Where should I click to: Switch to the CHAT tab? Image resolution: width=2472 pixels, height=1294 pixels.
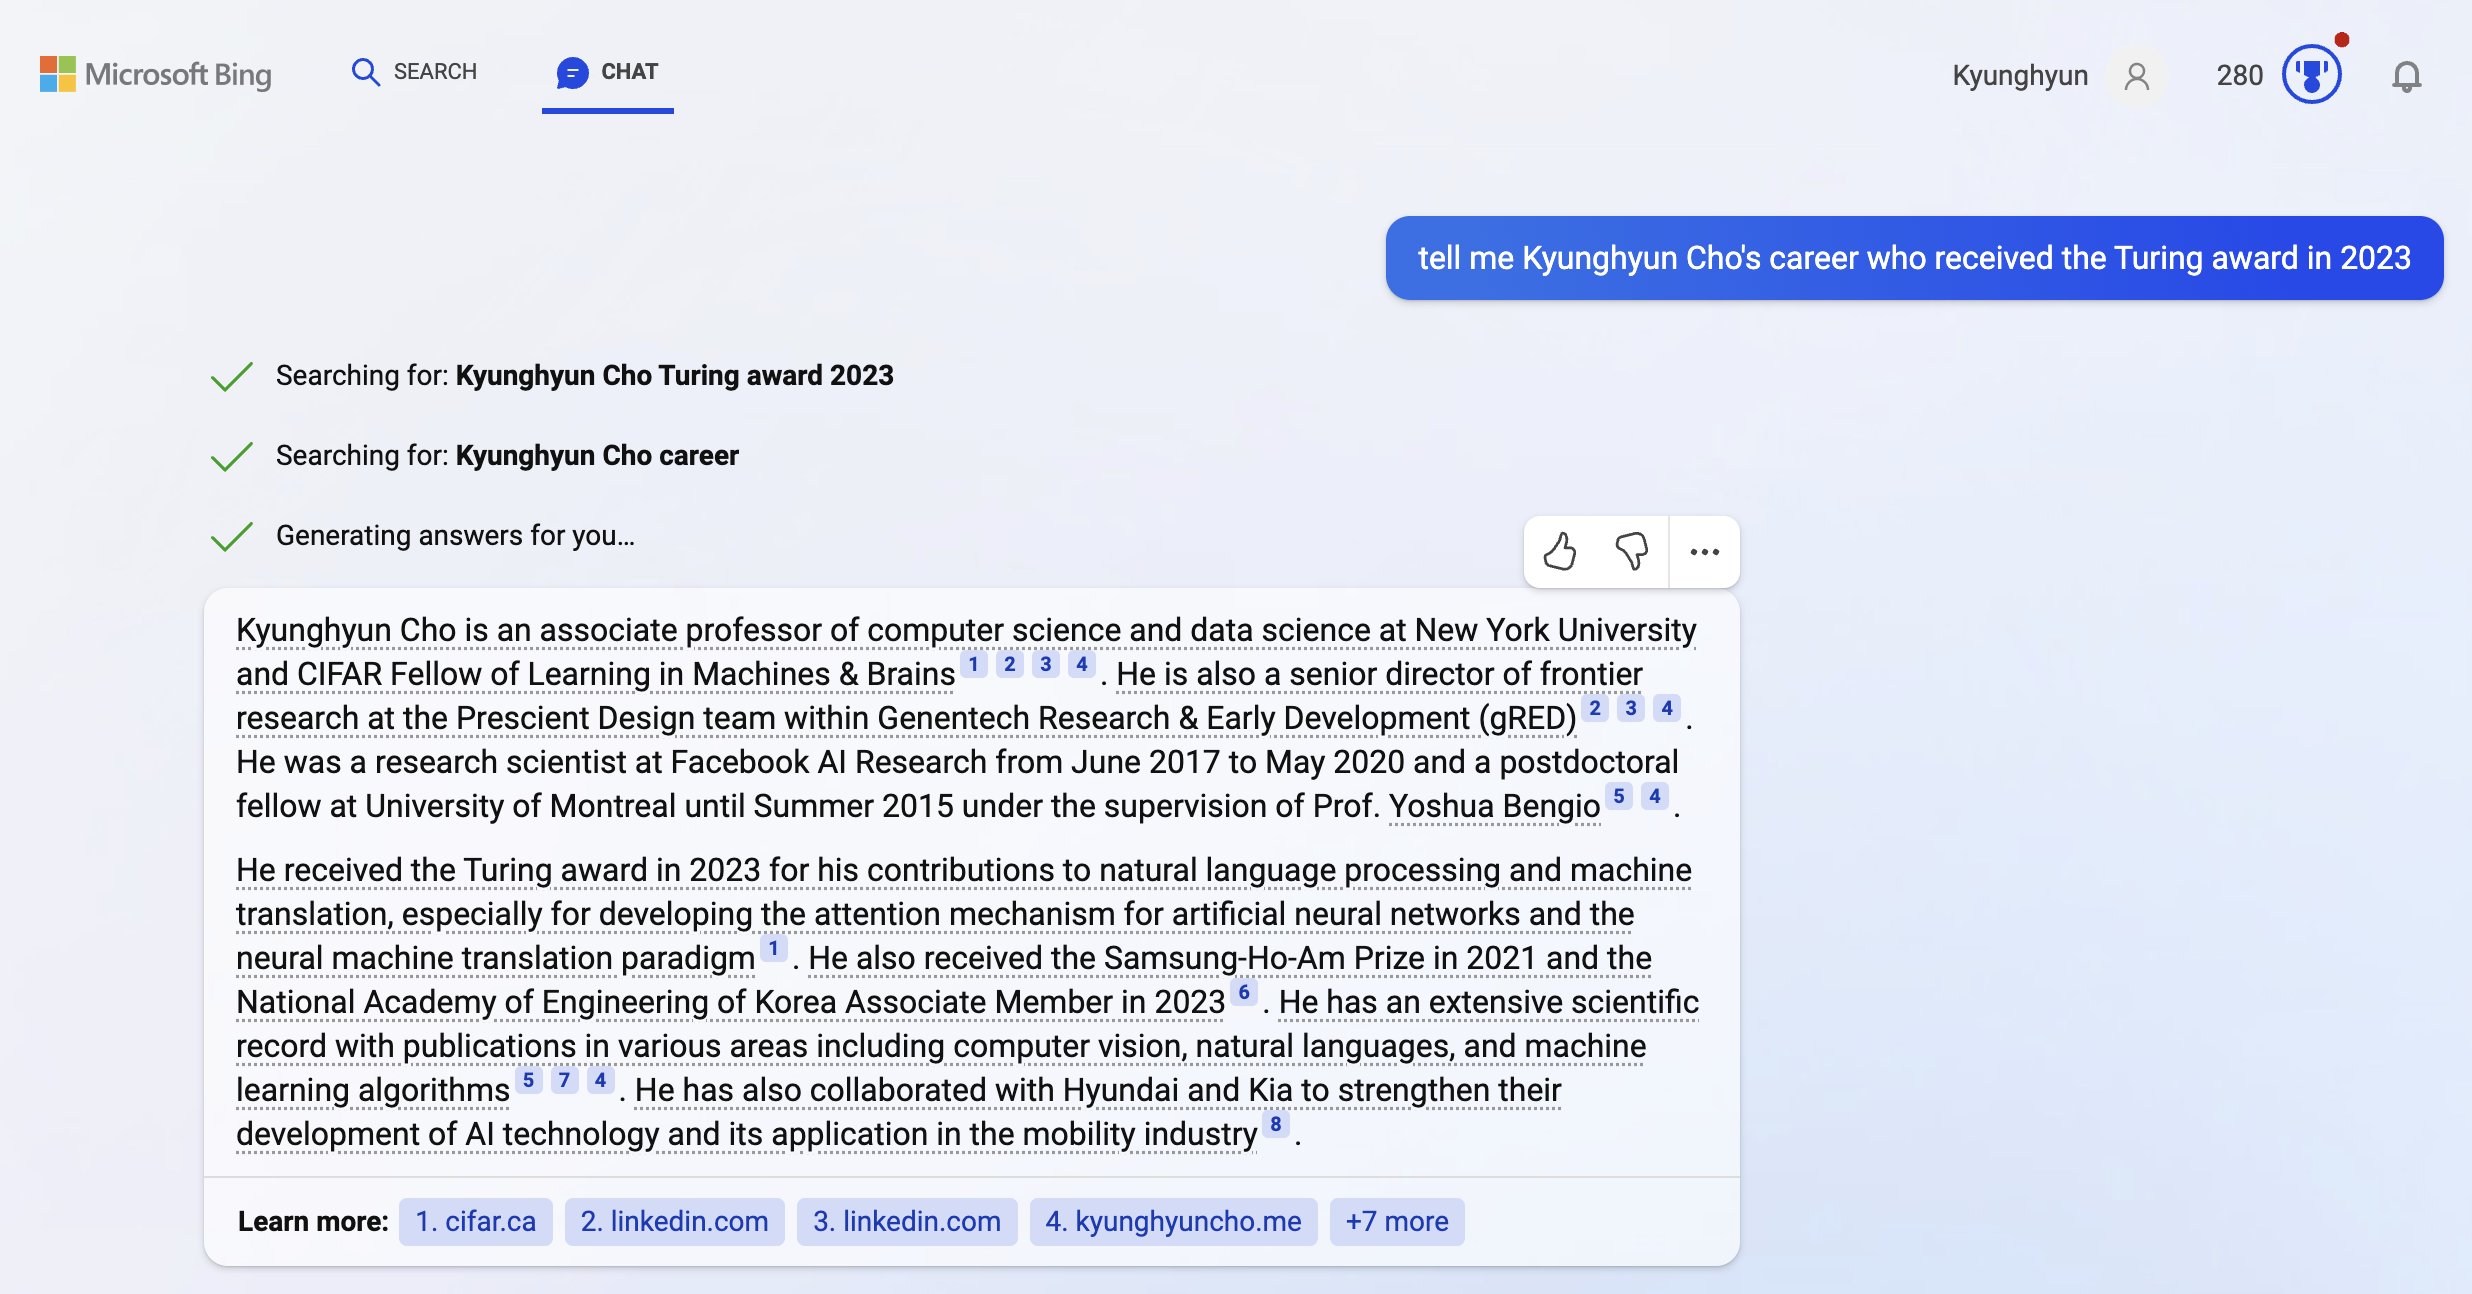[608, 72]
